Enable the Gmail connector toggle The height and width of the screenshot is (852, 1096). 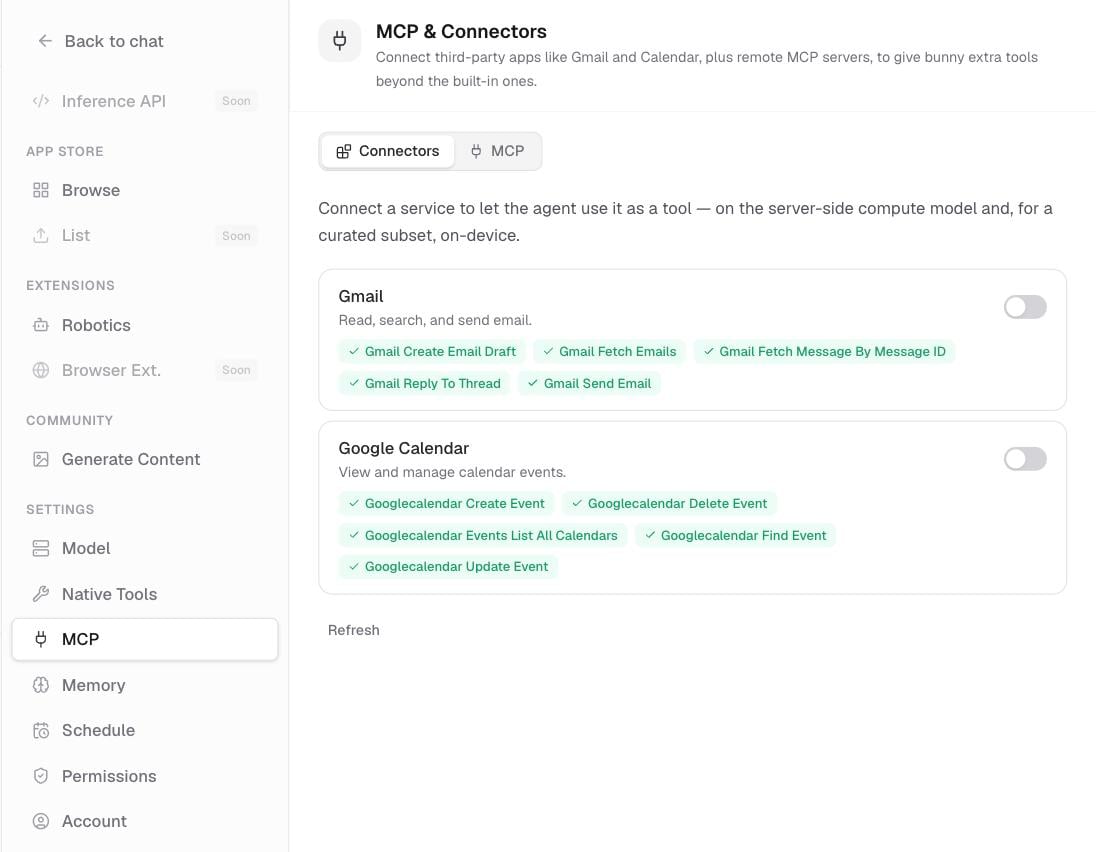[1025, 307]
